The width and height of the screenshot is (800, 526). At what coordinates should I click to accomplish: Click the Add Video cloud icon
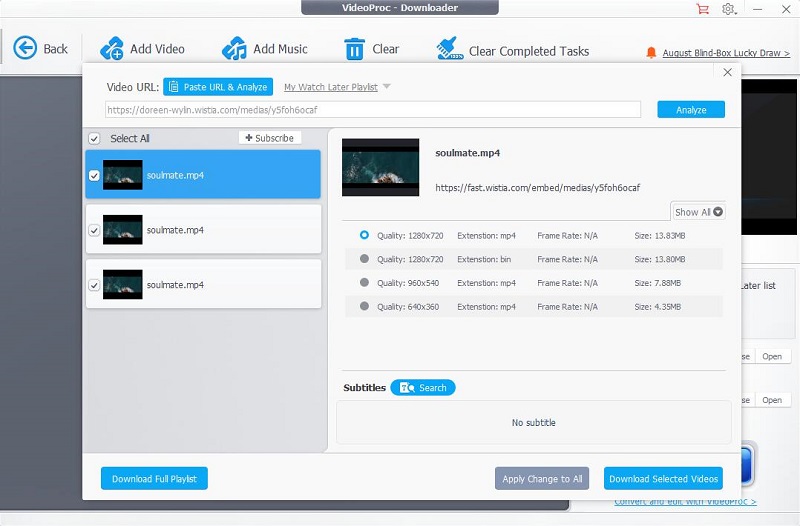point(111,48)
